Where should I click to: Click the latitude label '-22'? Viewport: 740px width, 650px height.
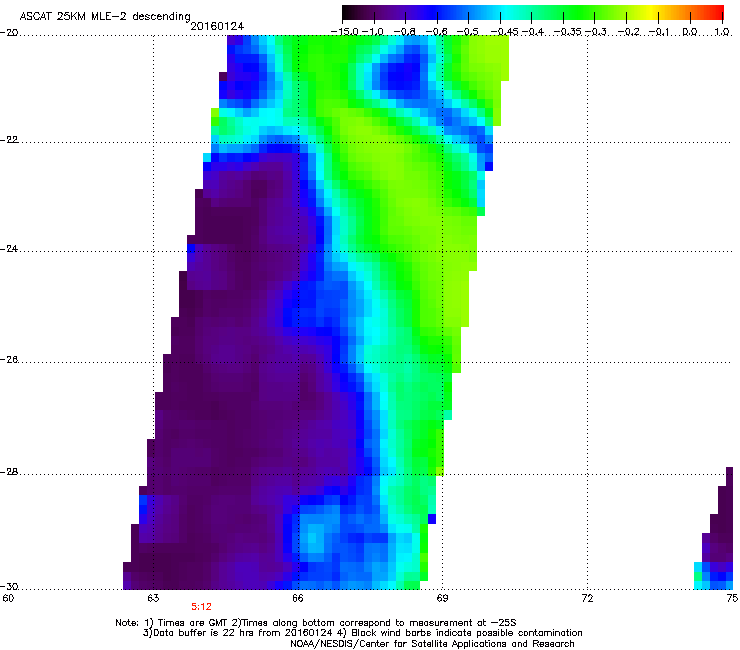9,139
